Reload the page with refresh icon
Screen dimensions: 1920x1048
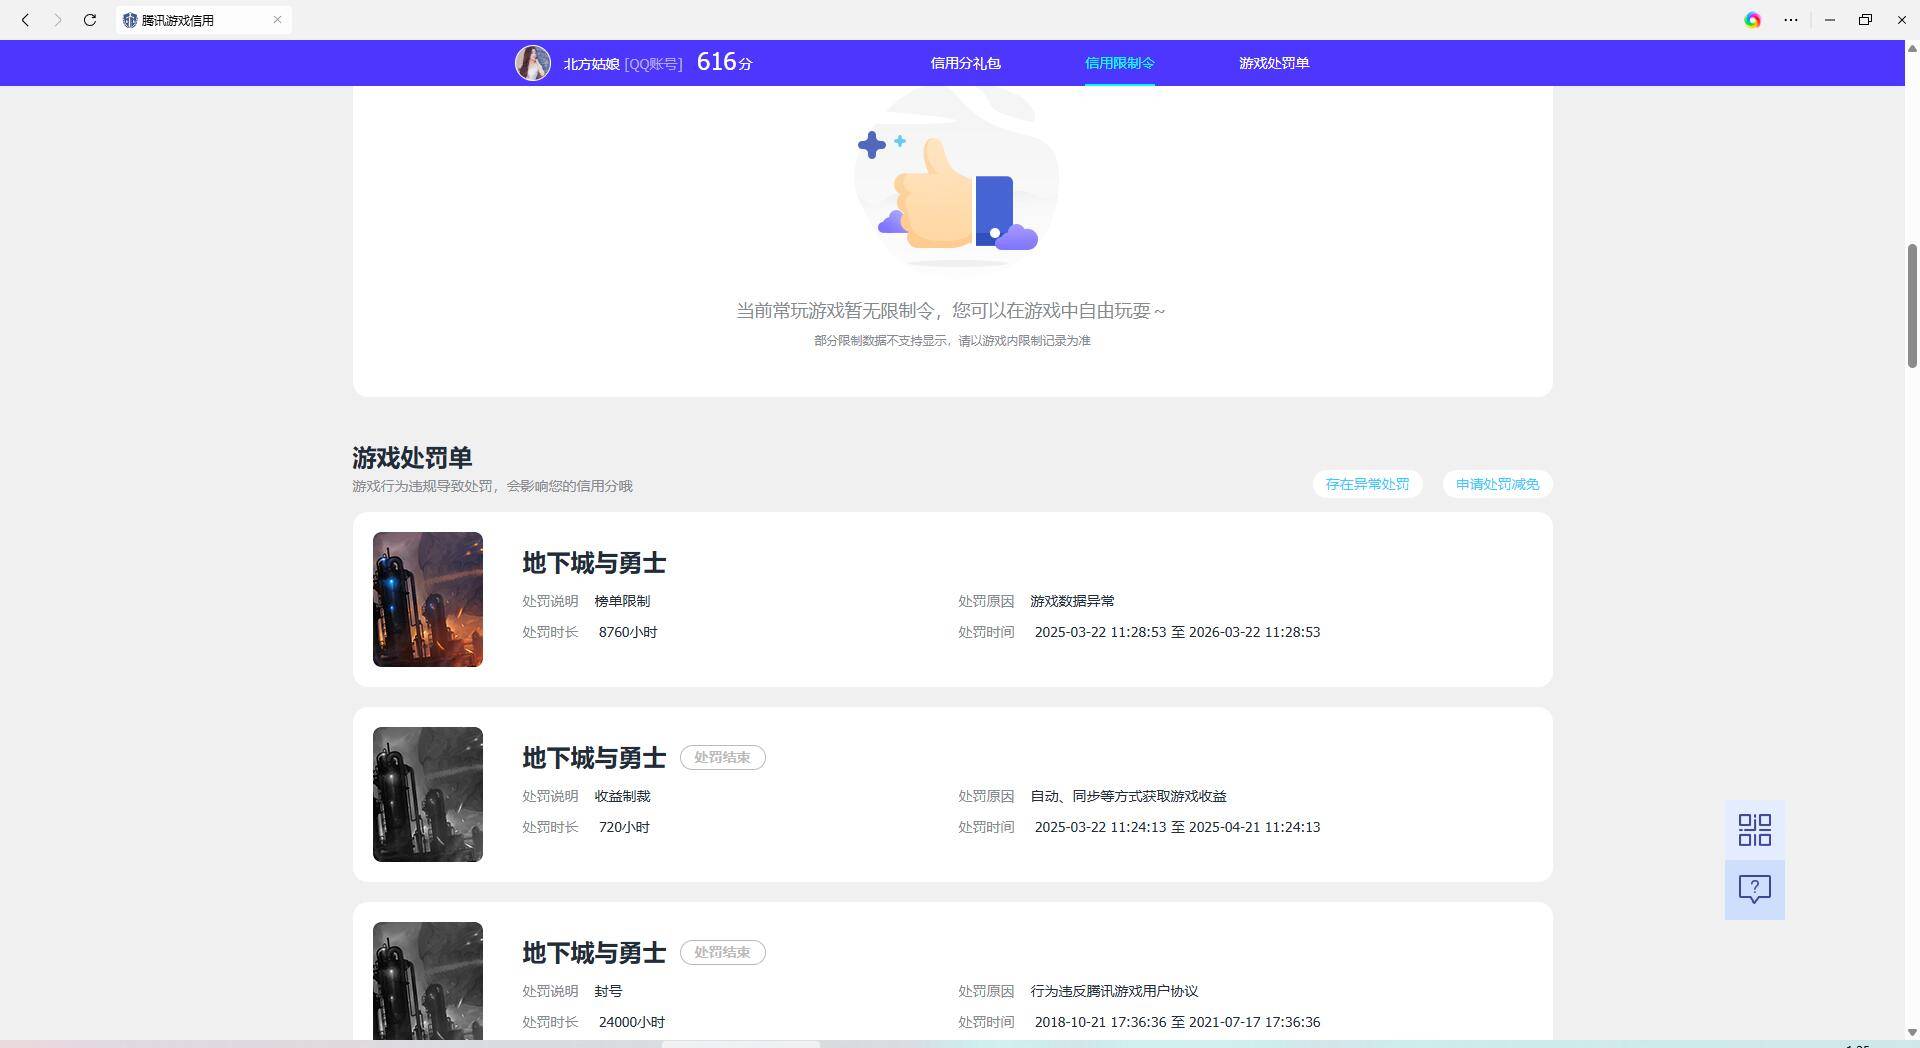click(90, 20)
